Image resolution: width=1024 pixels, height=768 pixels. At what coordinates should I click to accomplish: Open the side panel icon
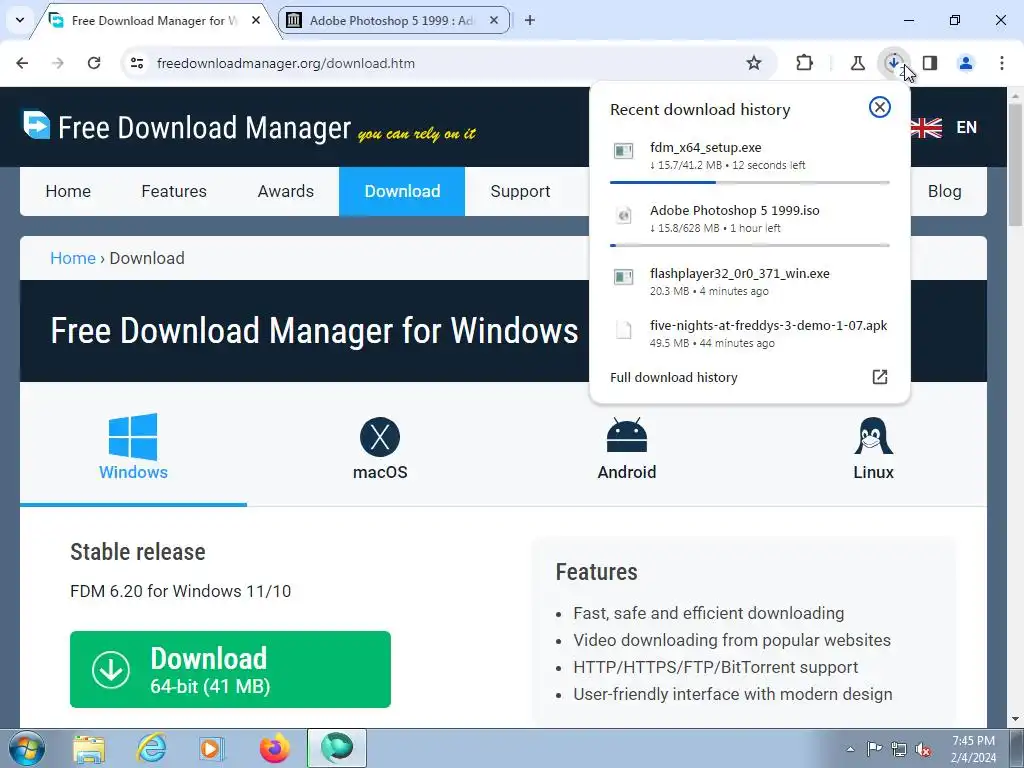930,63
